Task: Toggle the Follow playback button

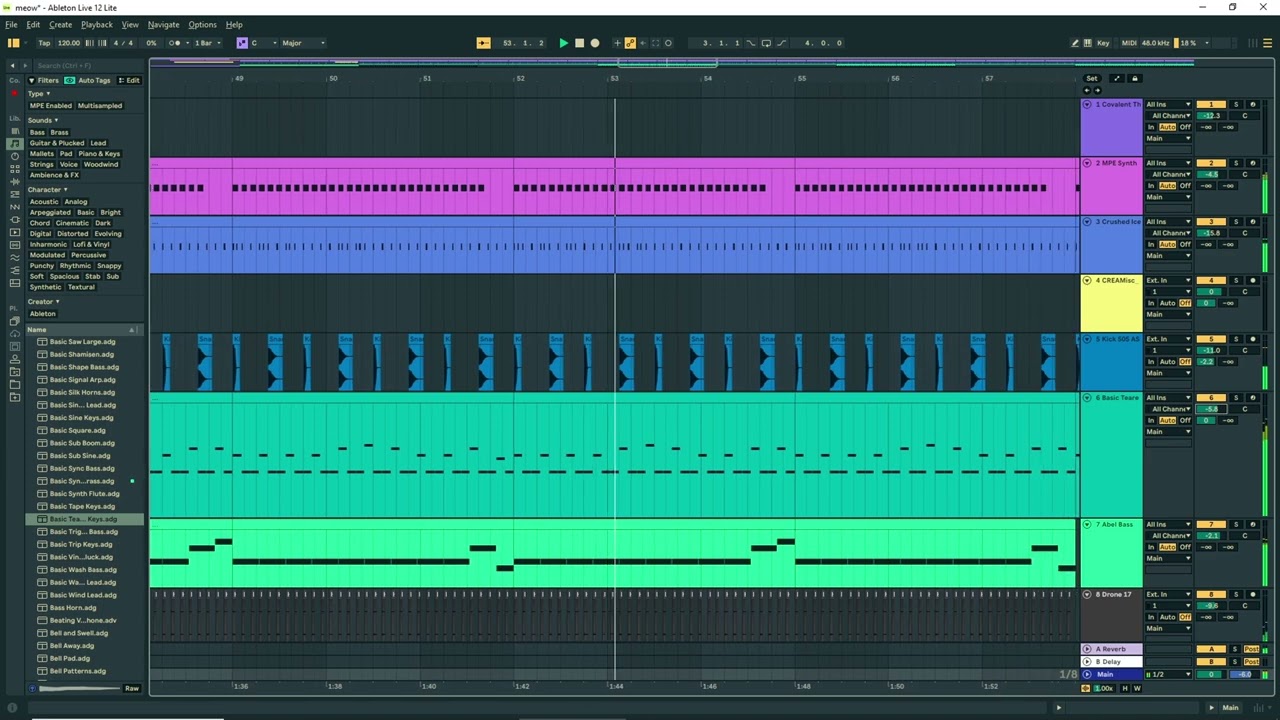Action: point(483,43)
